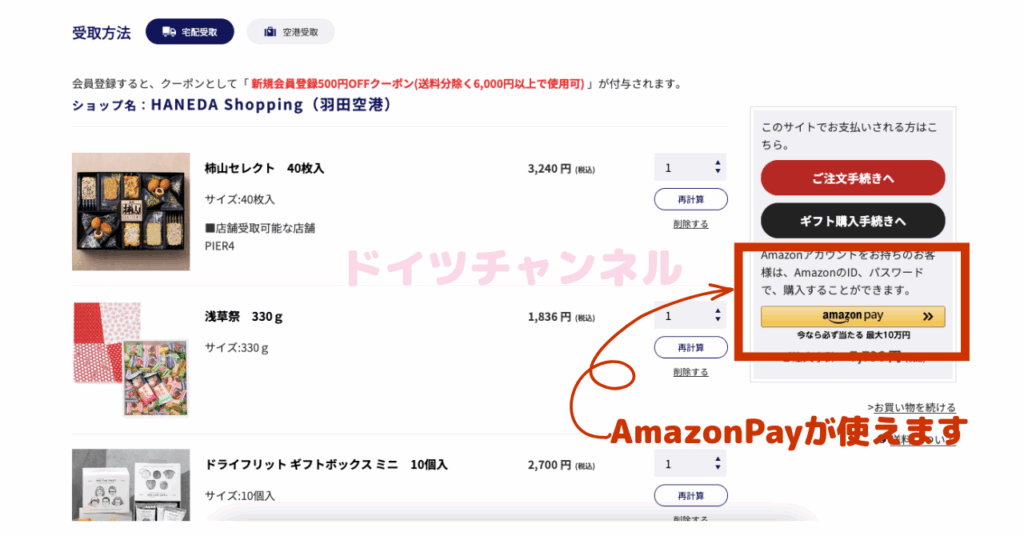
Task: Decrease quantity arrow for ドライフリット ギフトボックス
Action: coord(718,467)
